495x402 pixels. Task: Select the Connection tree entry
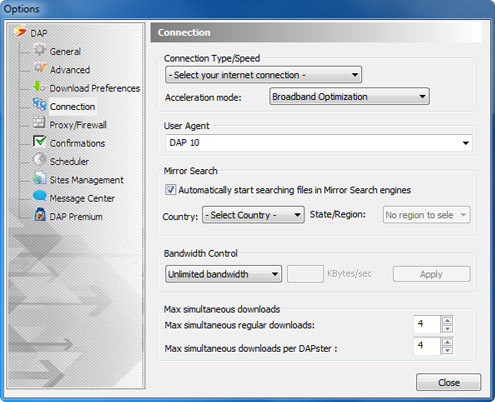[72, 107]
